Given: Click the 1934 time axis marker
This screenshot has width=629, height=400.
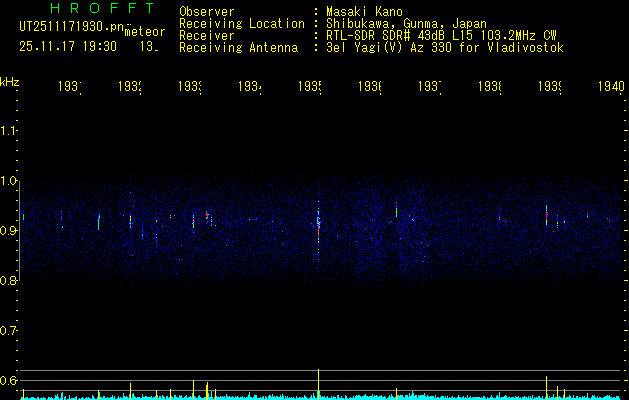Looking at the screenshot, I should 250,86.
